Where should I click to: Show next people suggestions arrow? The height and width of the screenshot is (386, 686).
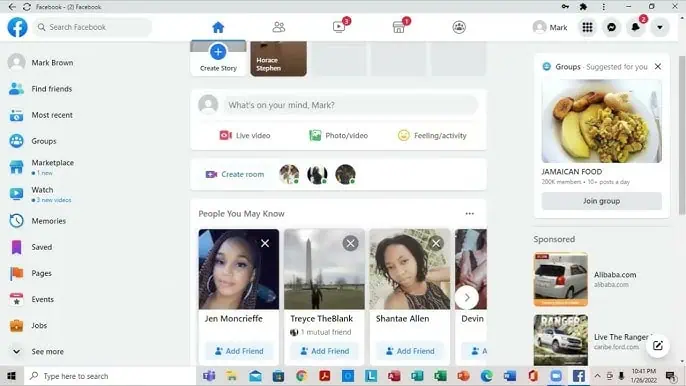coord(467,298)
